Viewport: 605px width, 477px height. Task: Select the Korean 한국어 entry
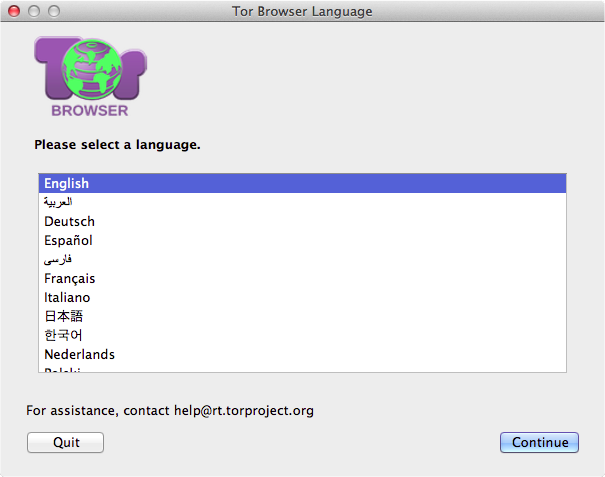tap(302, 335)
